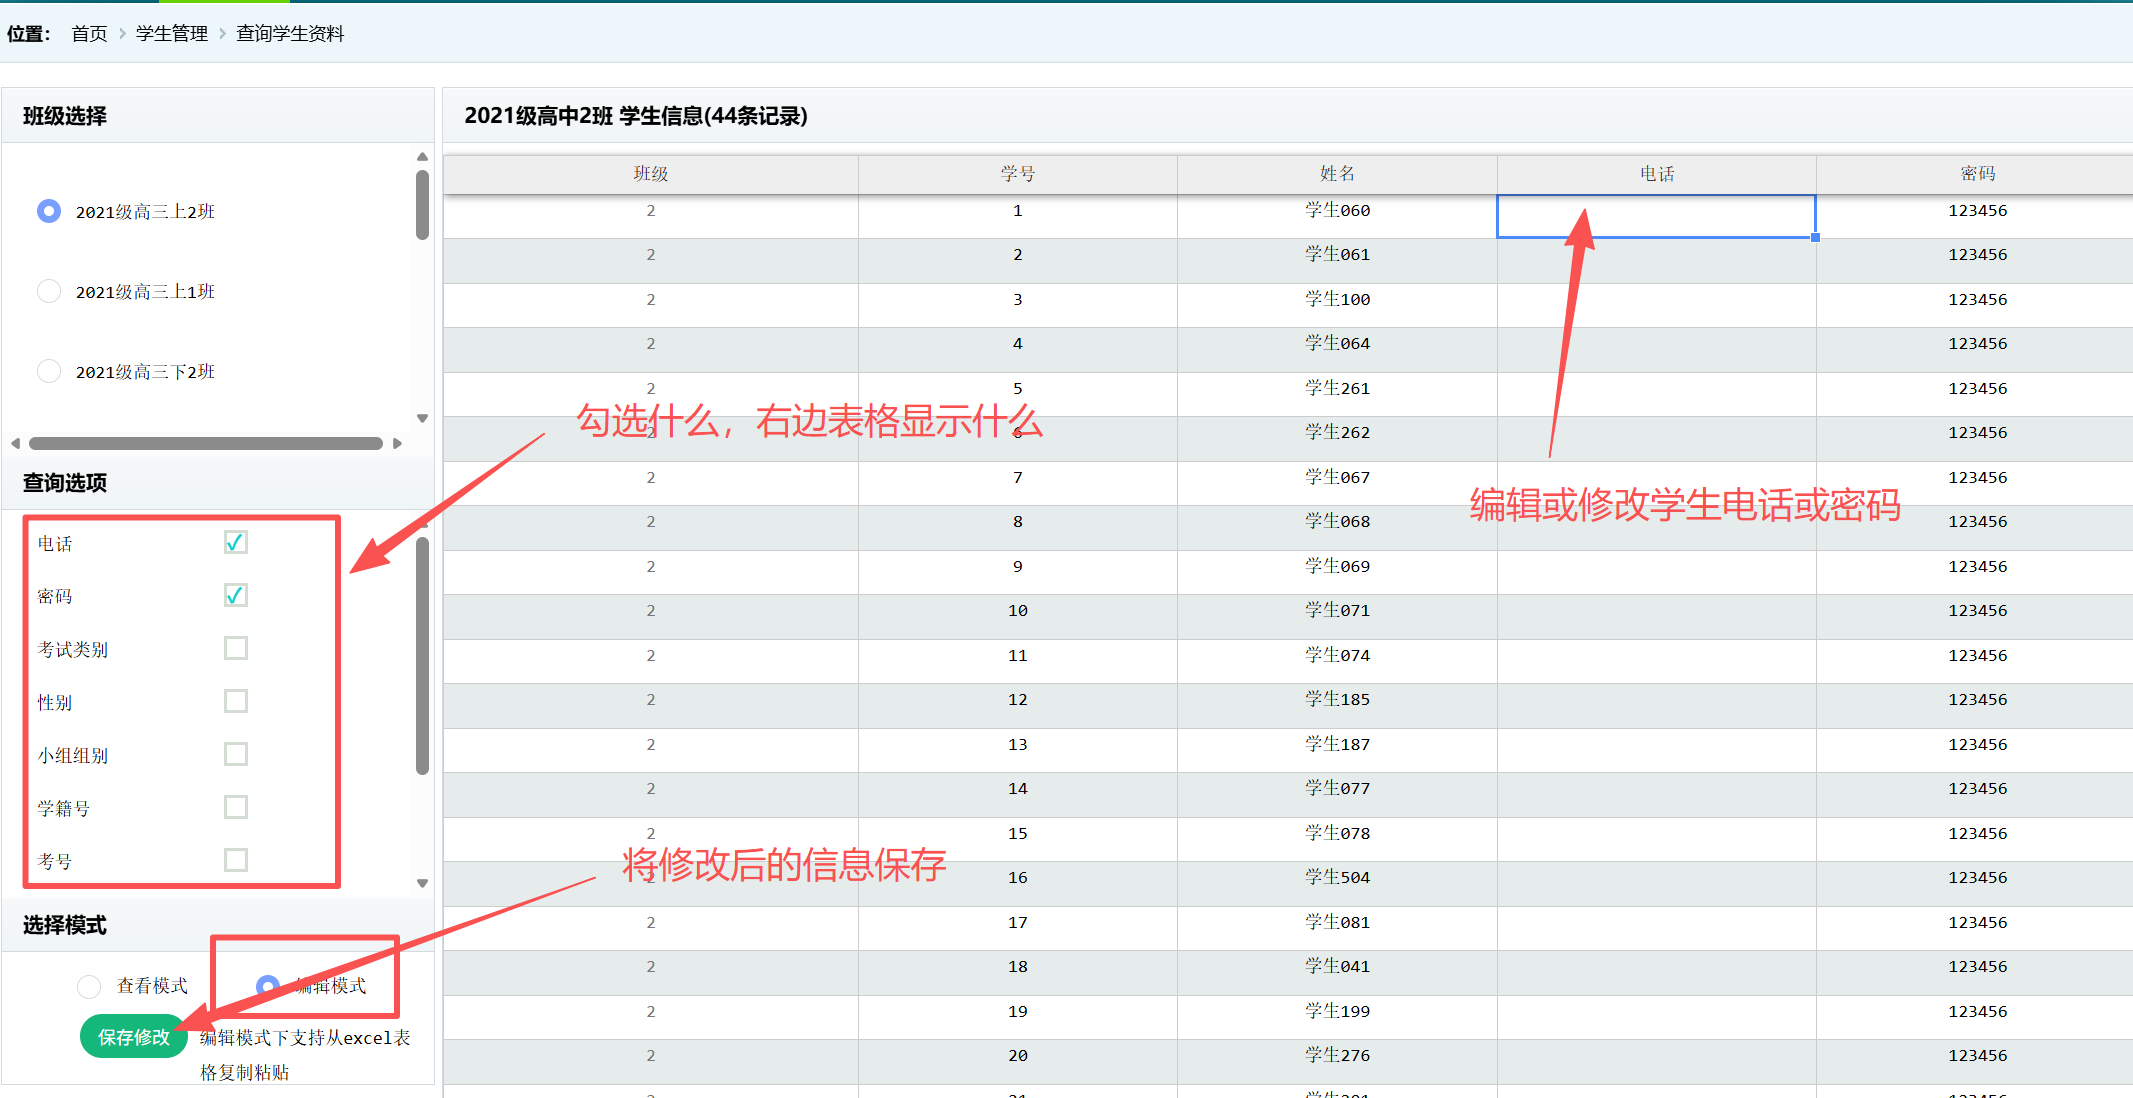Switch to 查看模式 radio option
This screenshot has width=2133, height=1098.
[x=89, y=986]
